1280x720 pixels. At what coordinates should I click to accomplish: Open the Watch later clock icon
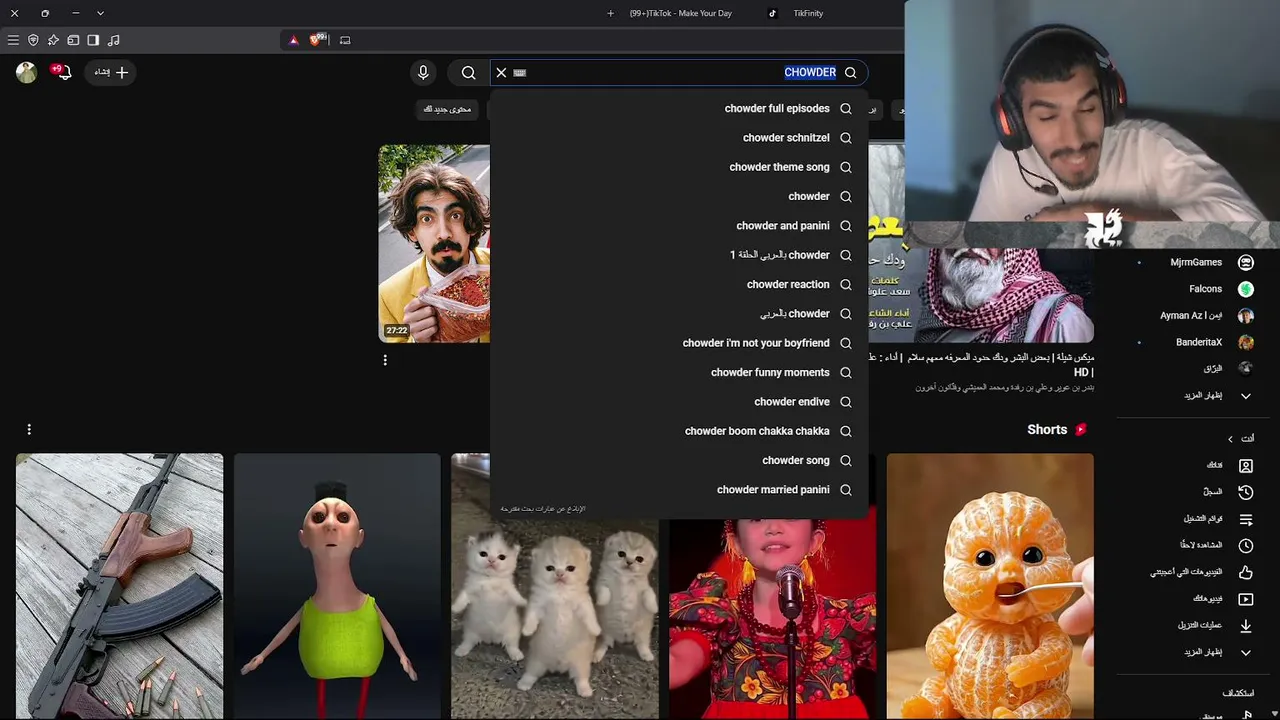[1246, 546]
